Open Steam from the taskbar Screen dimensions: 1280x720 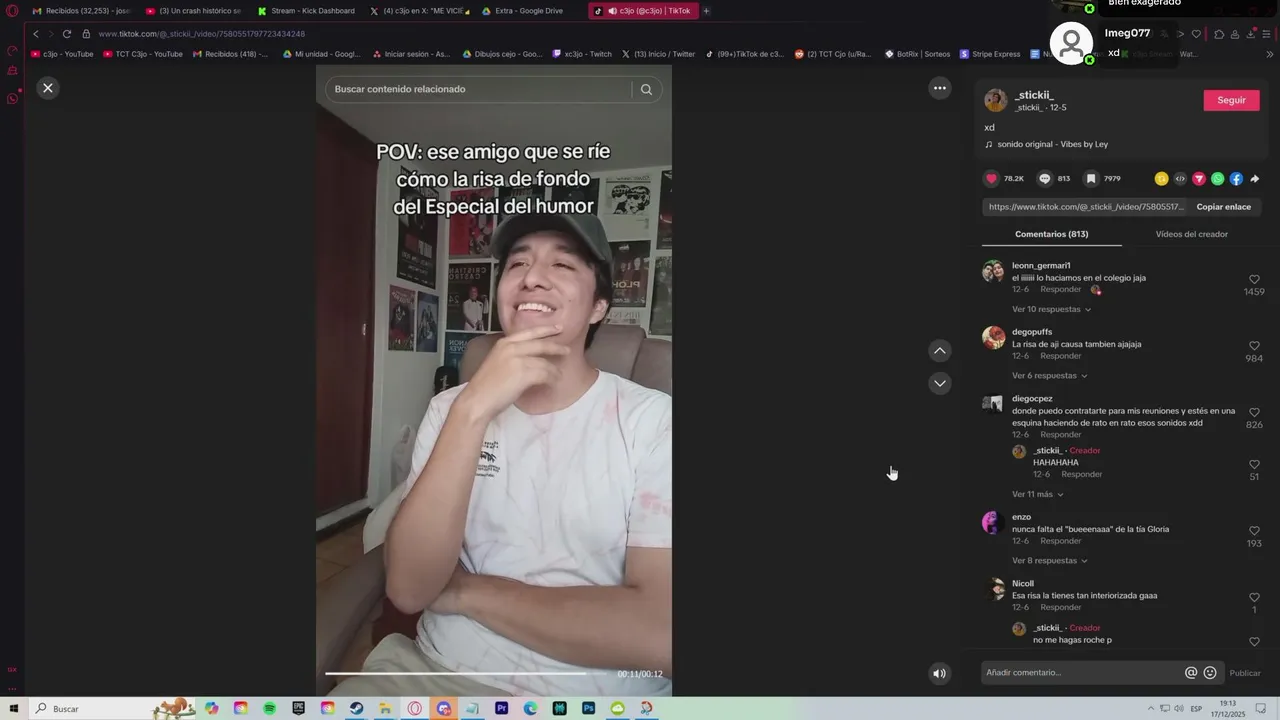tap(356, 708)
